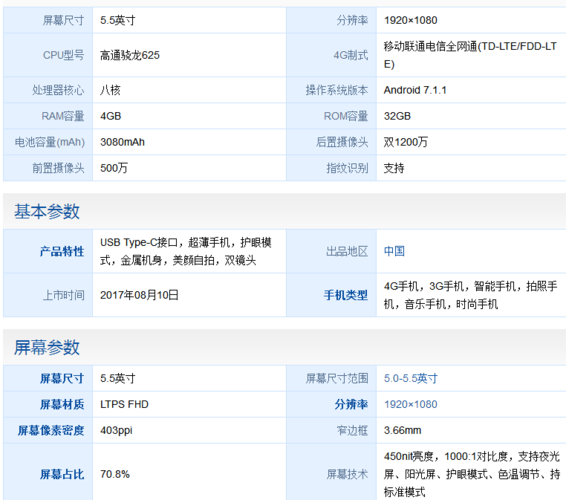Select the 5.5英寸 value in the top table

118,20
